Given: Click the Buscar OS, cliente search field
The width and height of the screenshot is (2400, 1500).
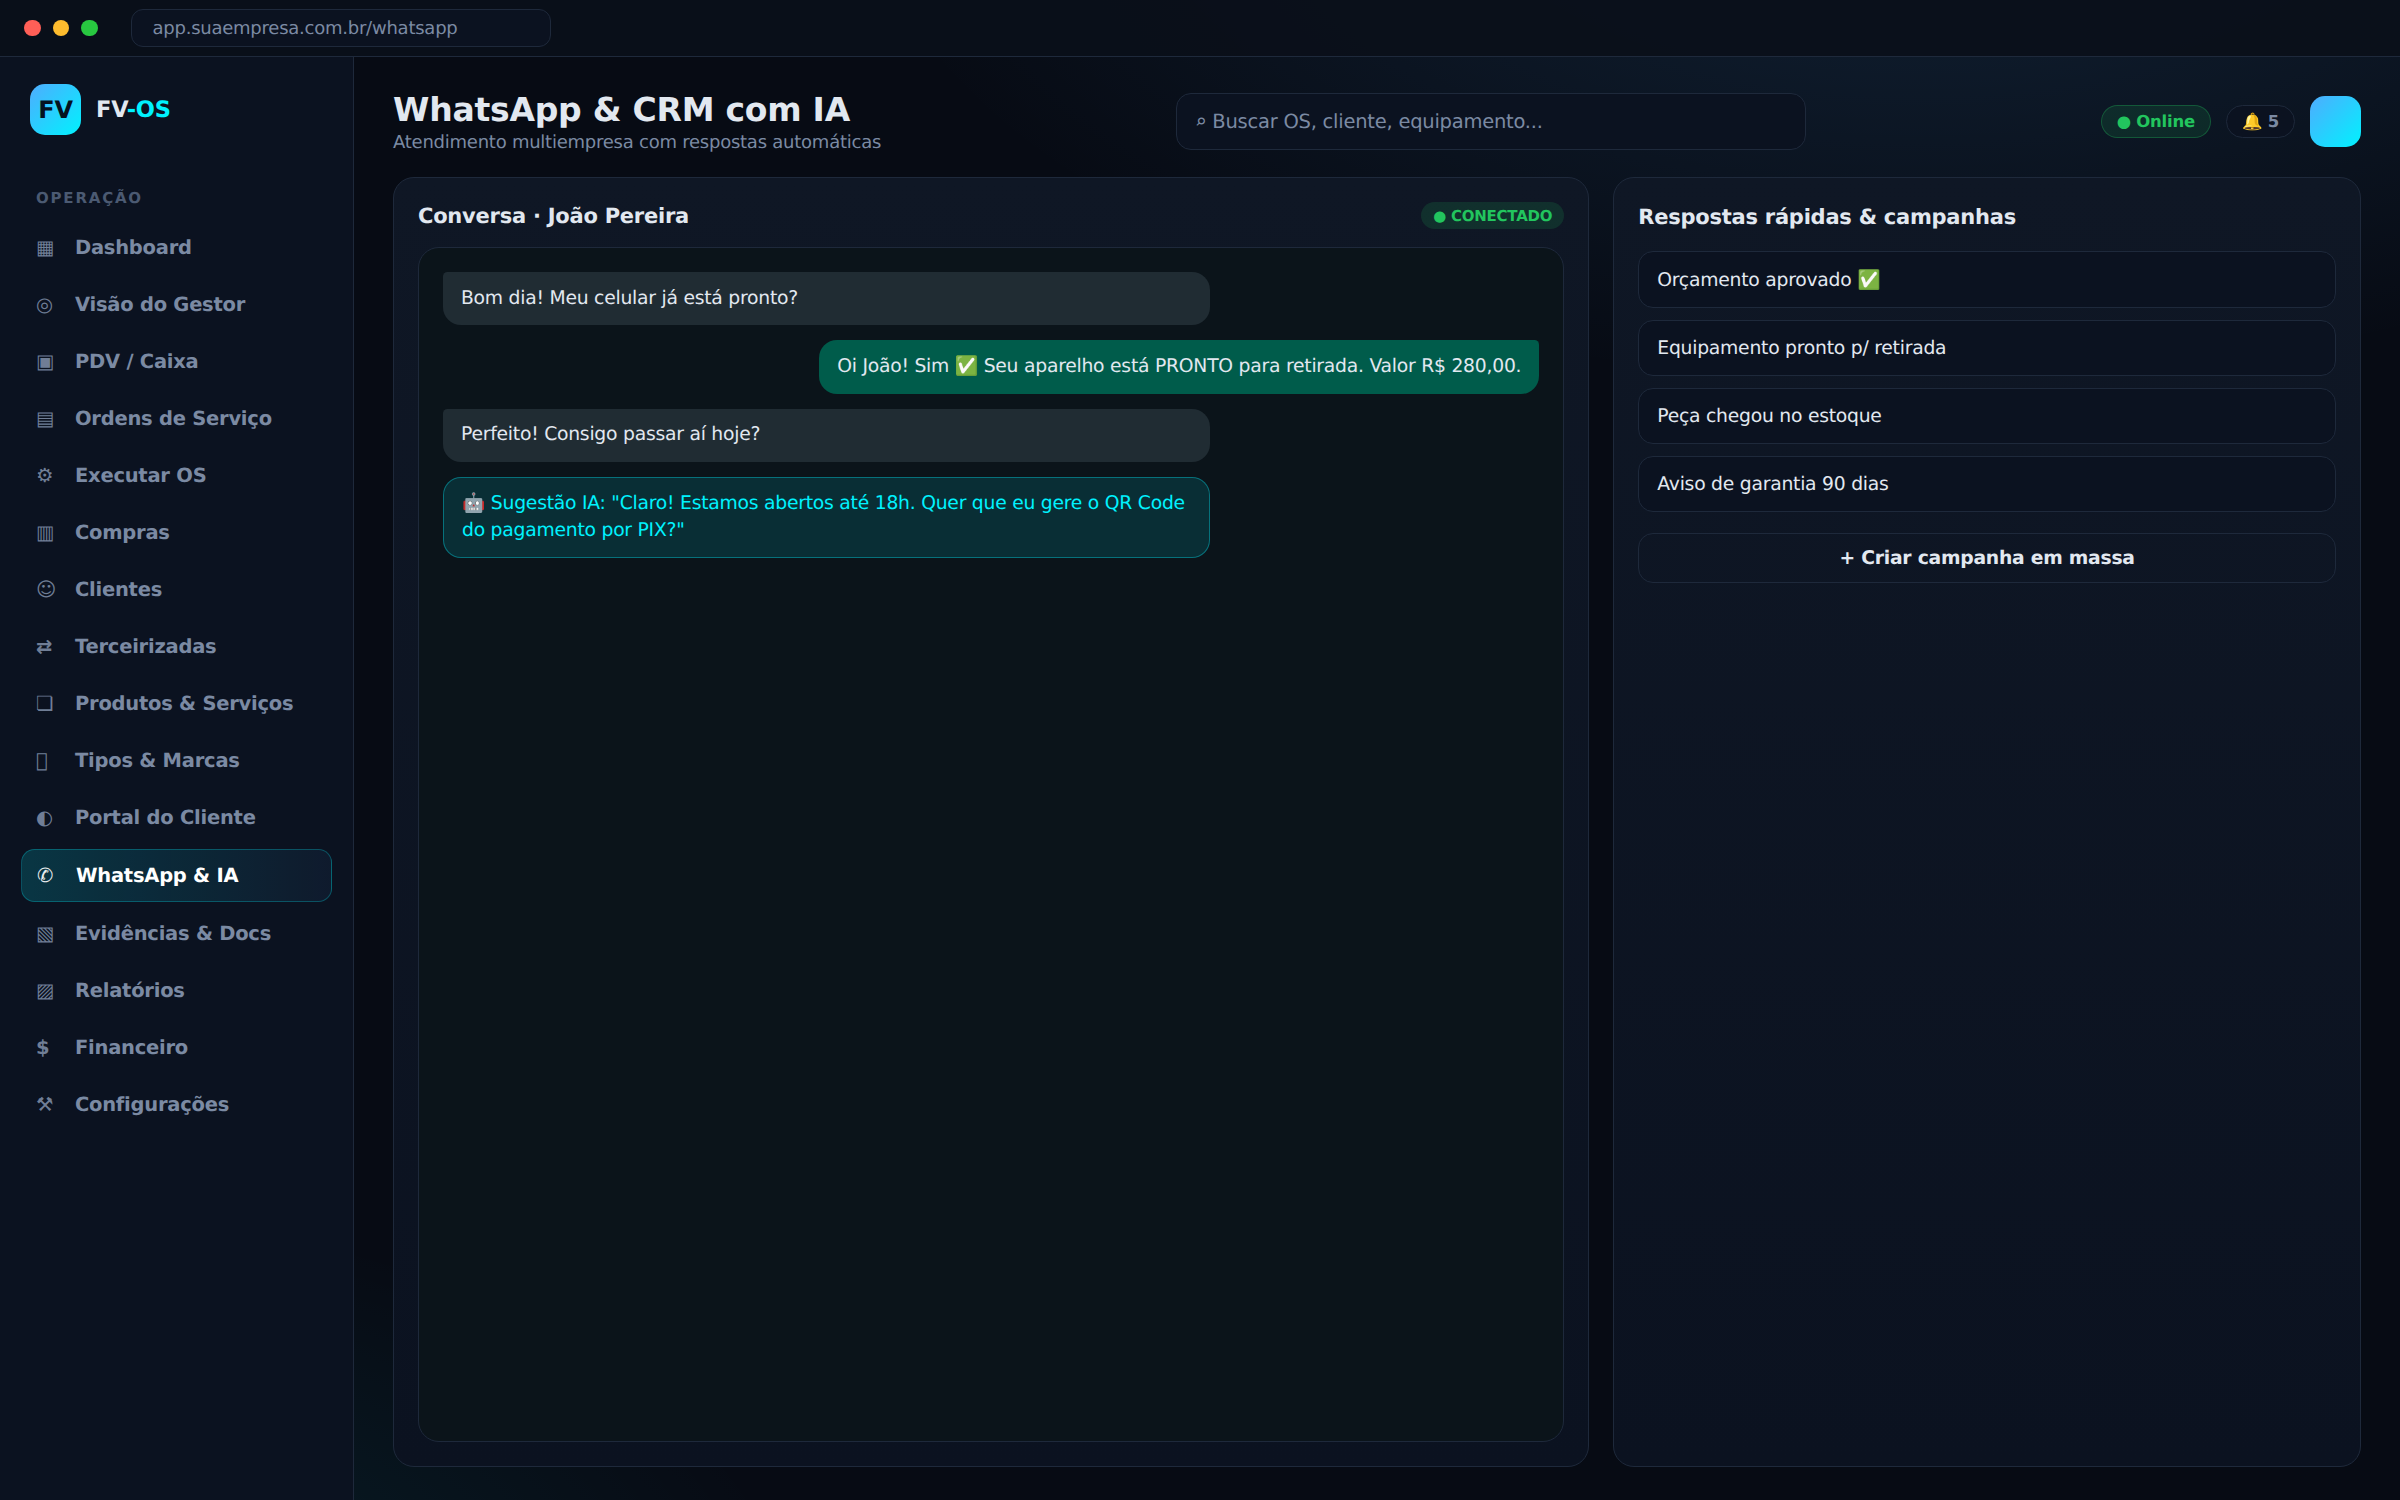Looking at the screenshot, I should click(x=1490, y=121).
